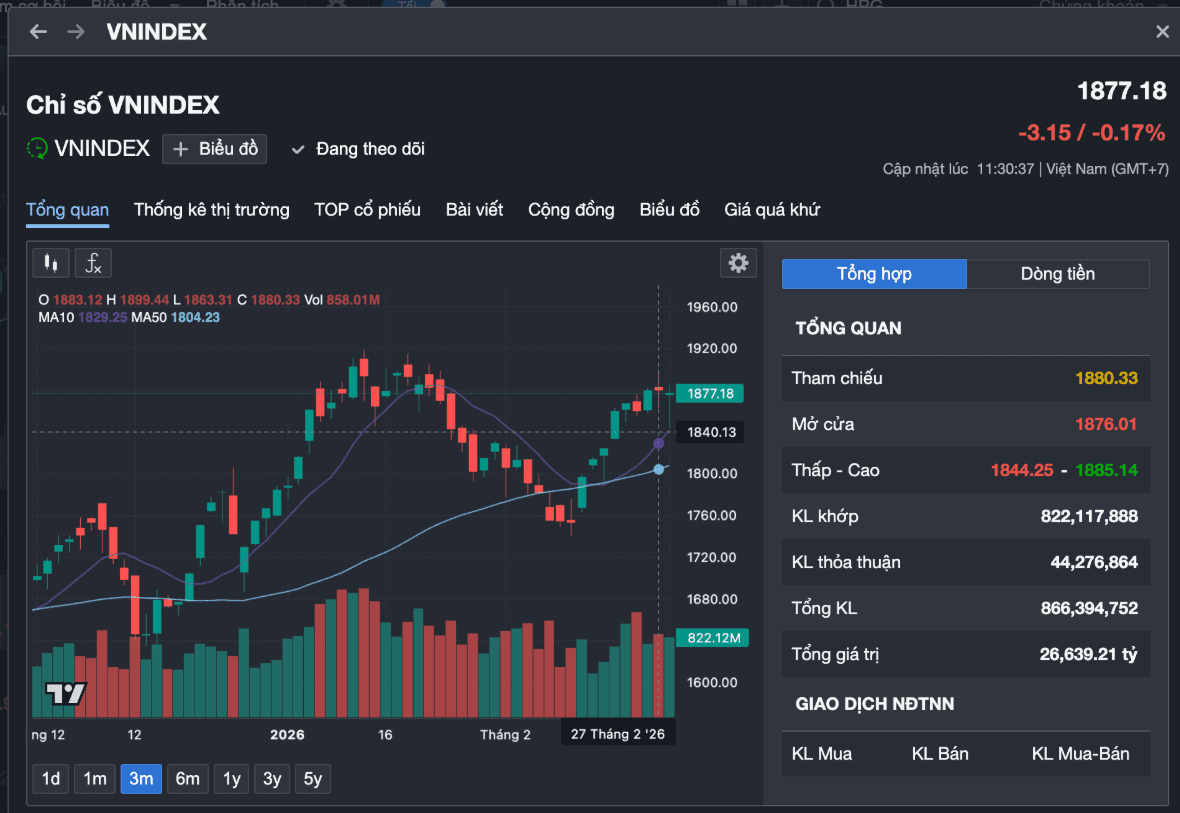Set chart range to 6m
This screenshot has width=1180, height=813.
[187, 778]
